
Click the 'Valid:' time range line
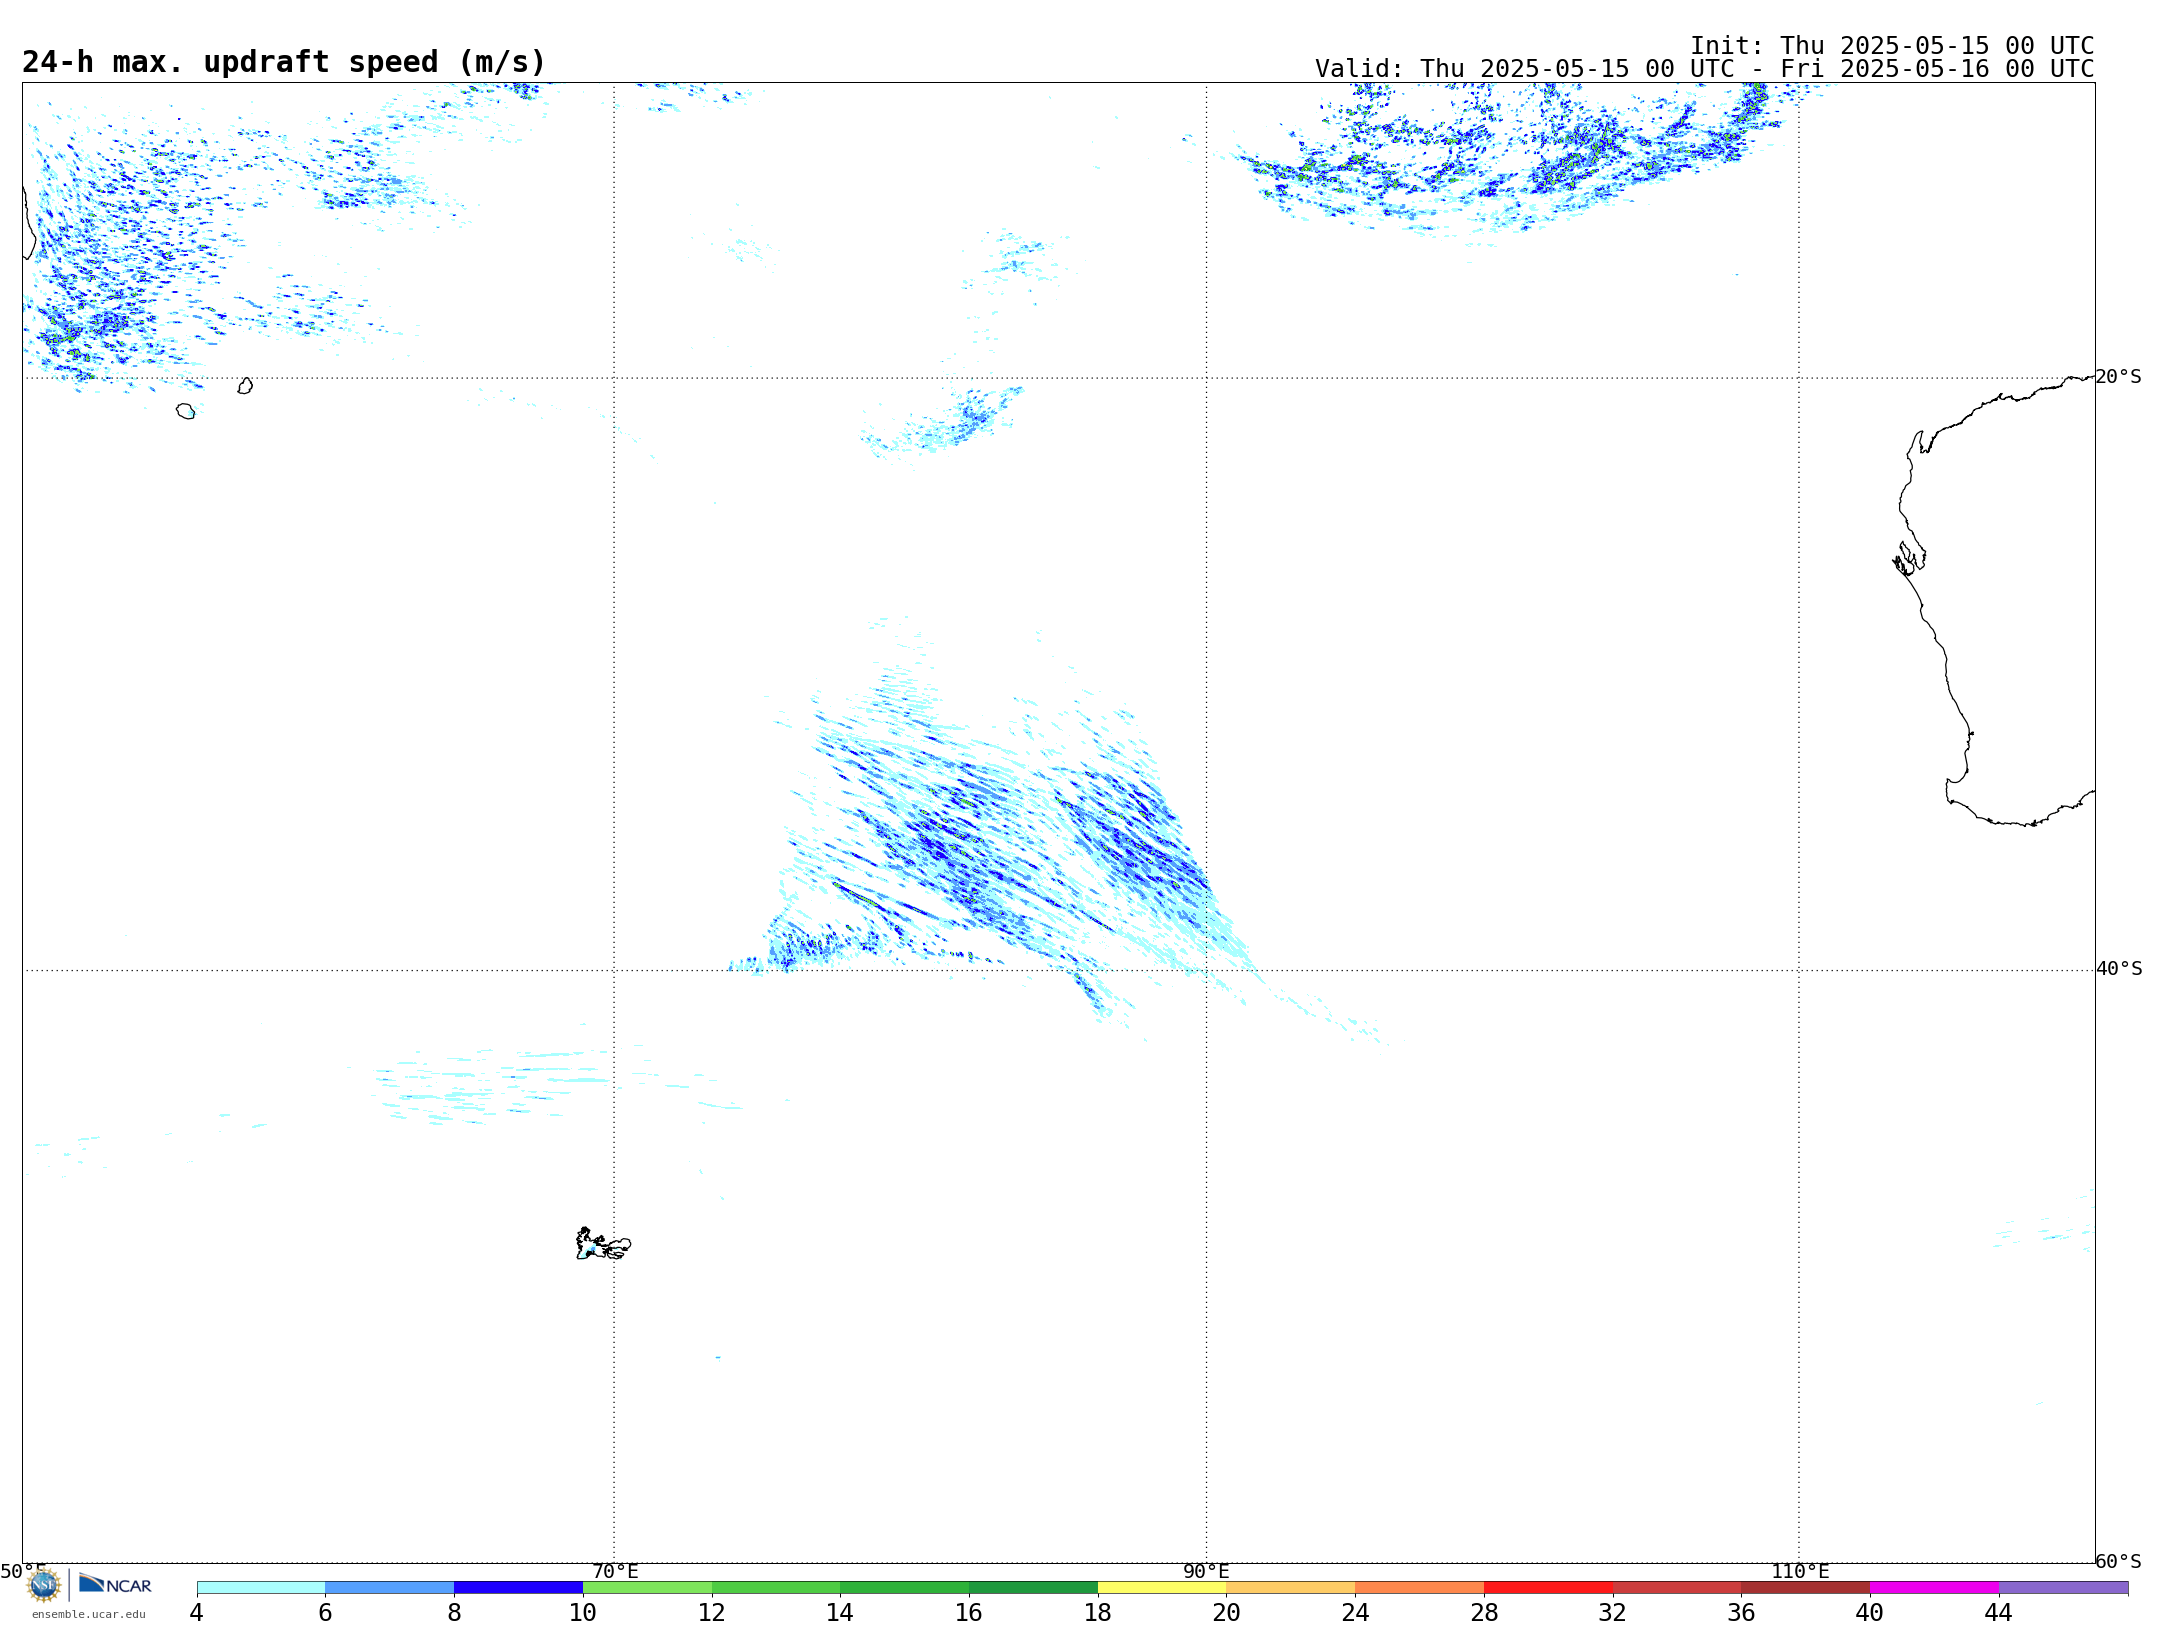[x=1704, y=69]
